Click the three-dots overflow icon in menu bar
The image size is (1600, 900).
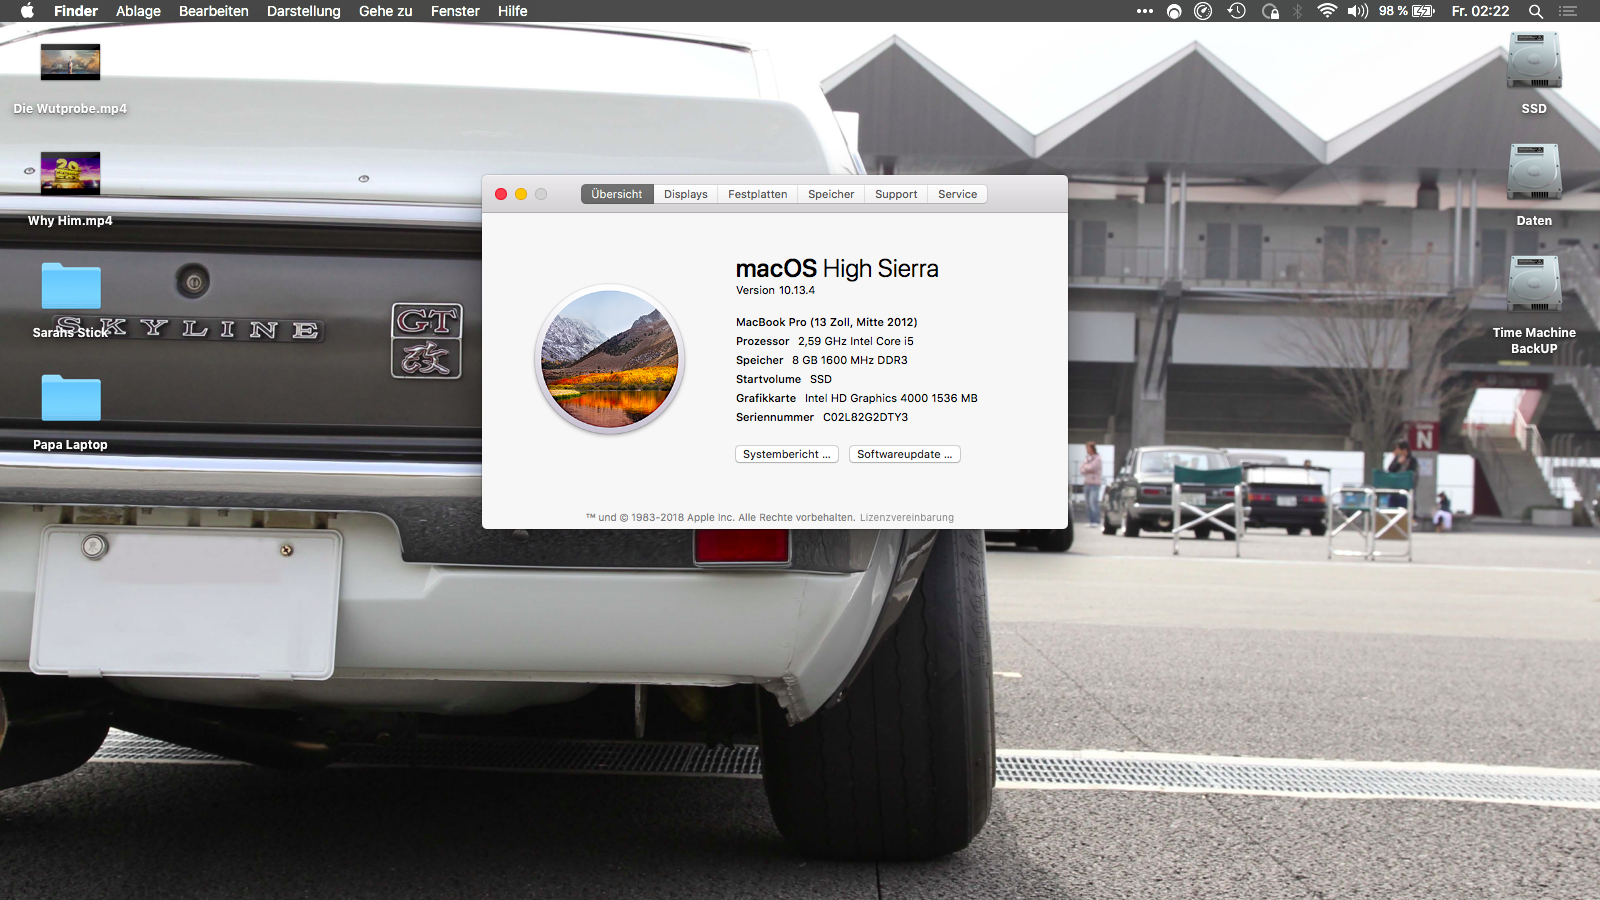pyautogui.click(x=1145, y=11)
